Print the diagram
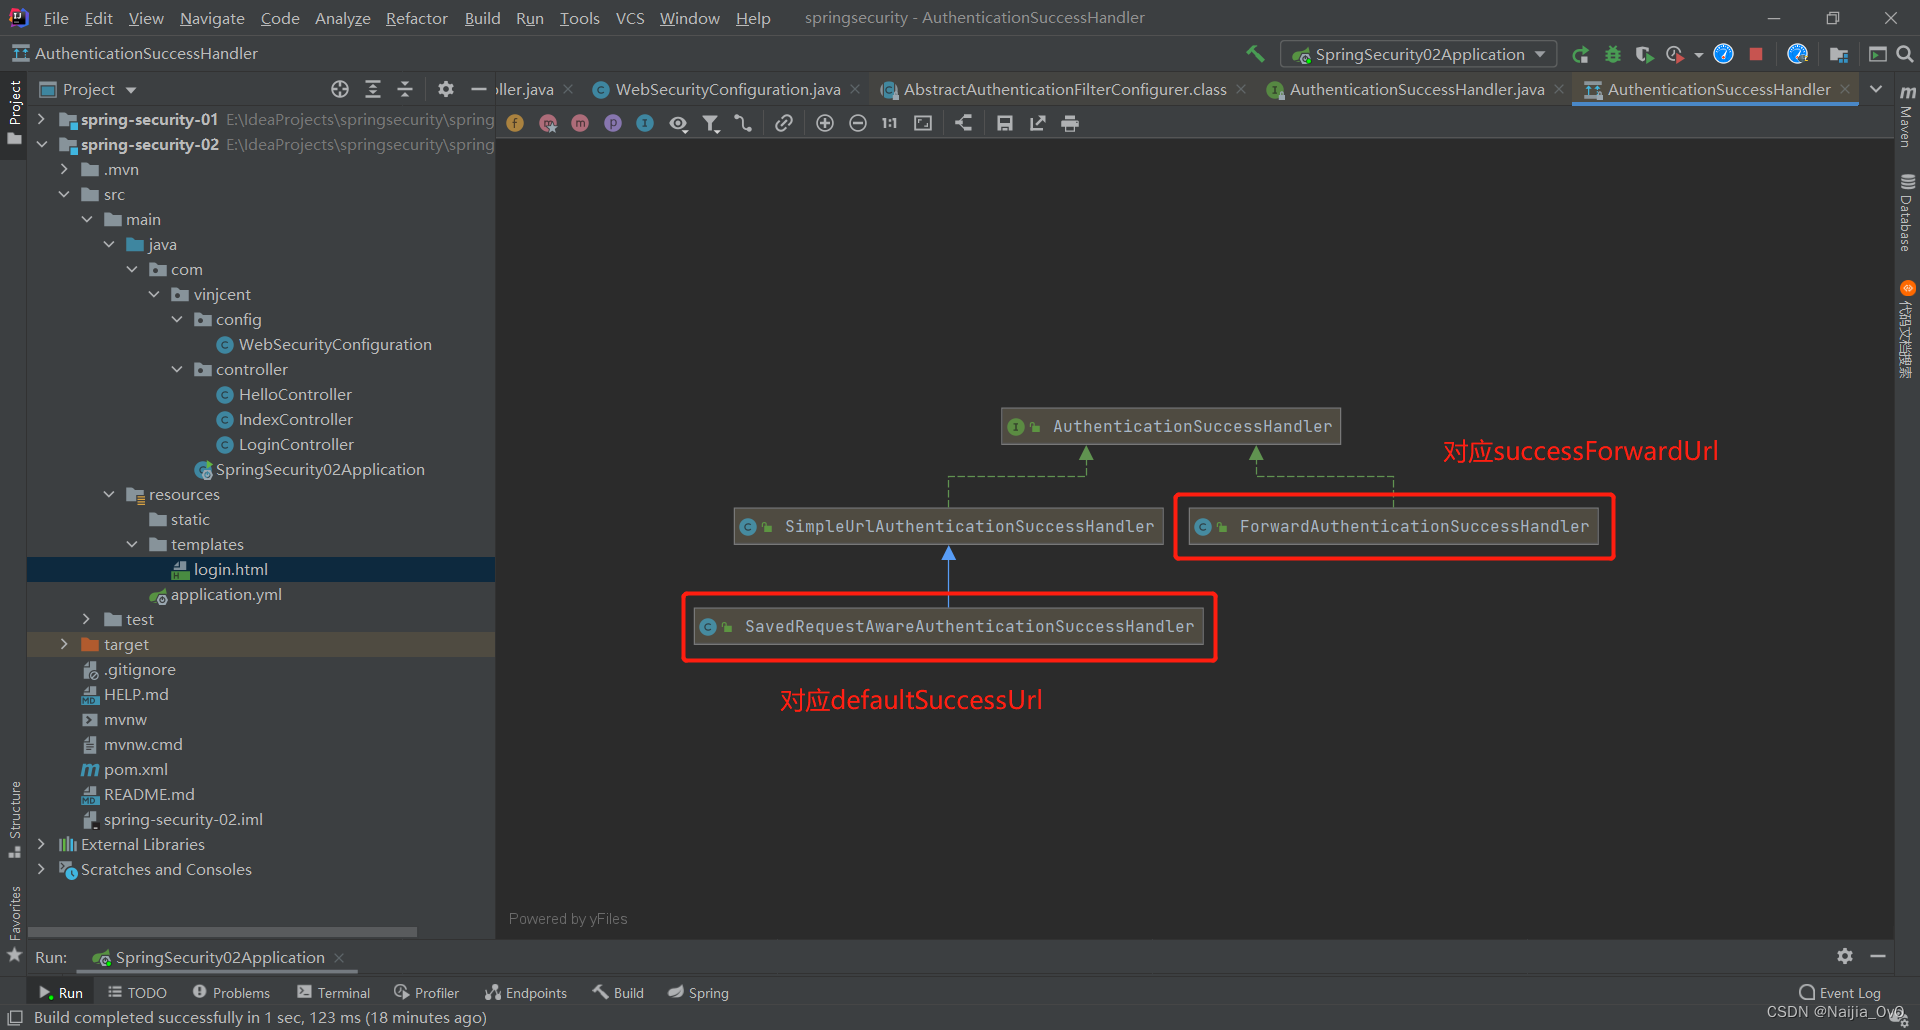Viewport: 1920px width, 1030px height. (x=1070, y=123)
